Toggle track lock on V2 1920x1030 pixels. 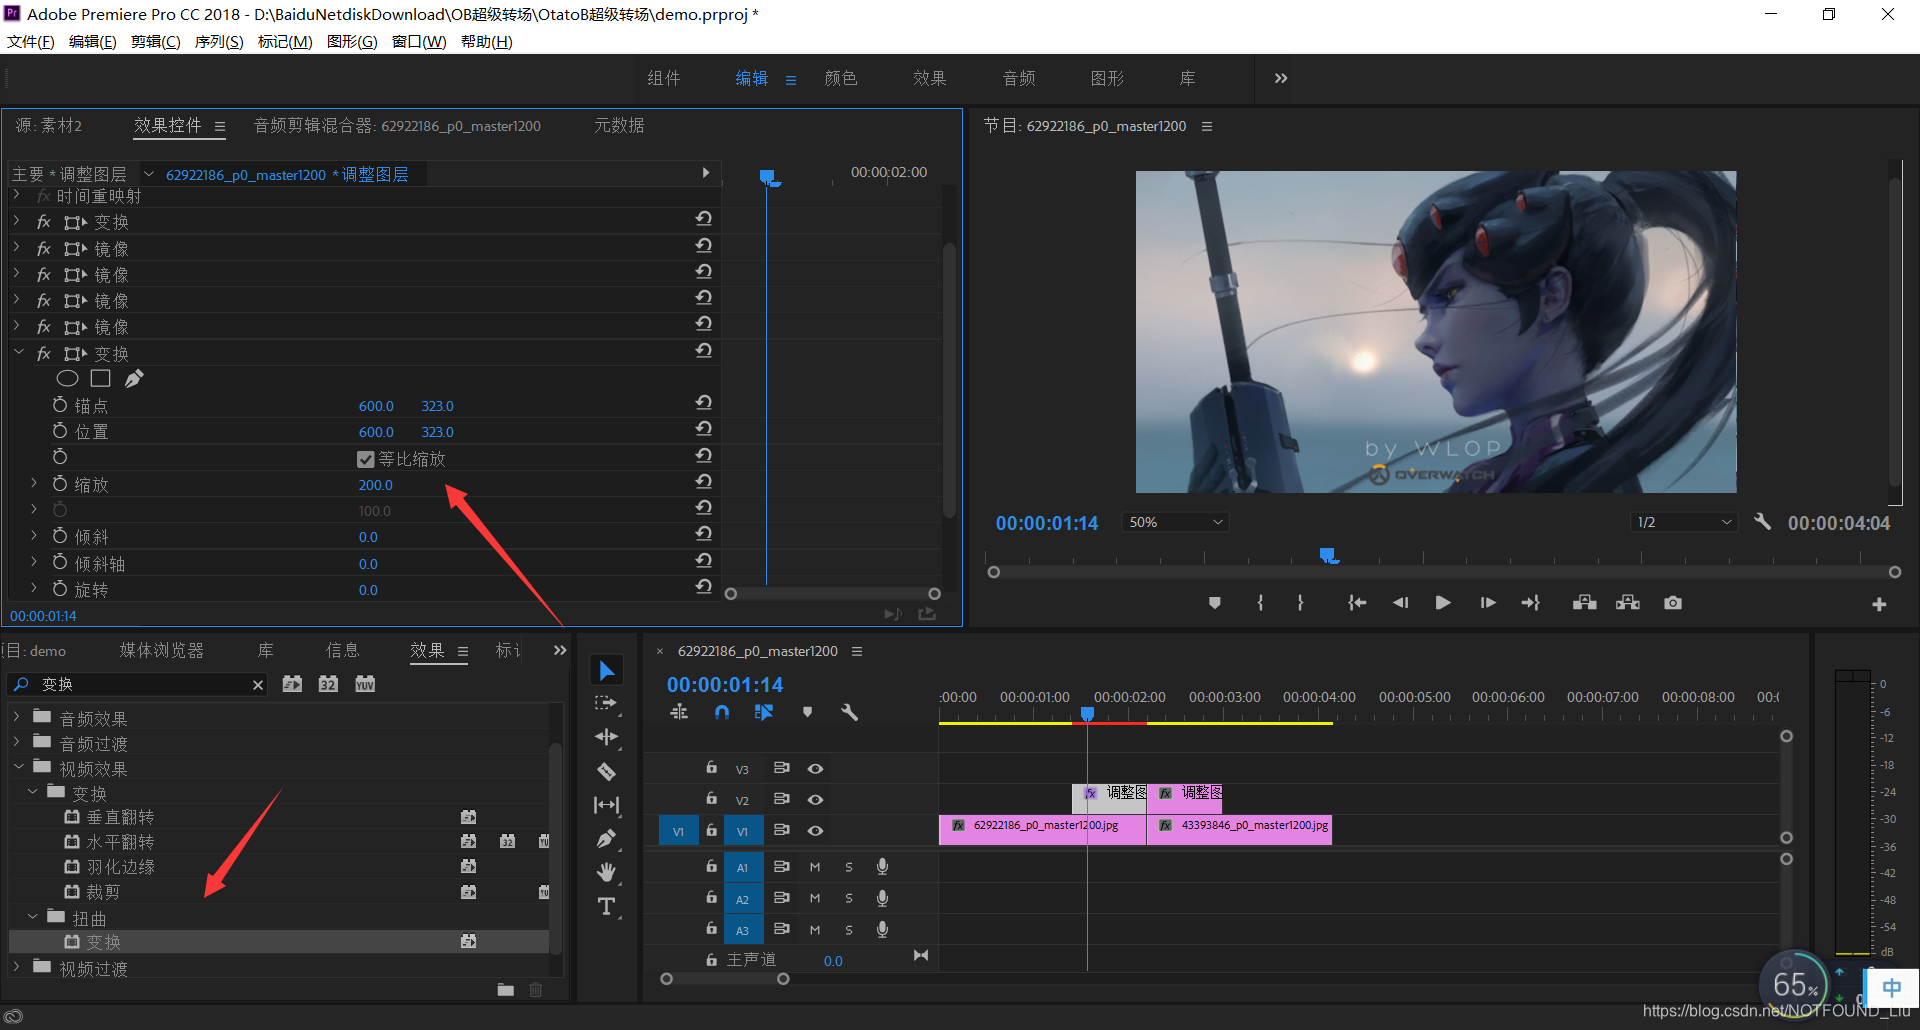711,798
